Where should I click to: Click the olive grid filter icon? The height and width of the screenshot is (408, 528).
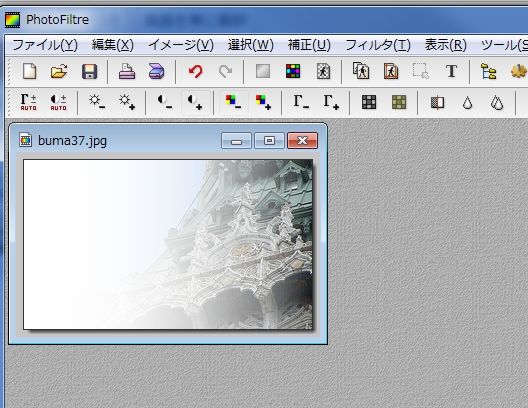coord(399,102)
